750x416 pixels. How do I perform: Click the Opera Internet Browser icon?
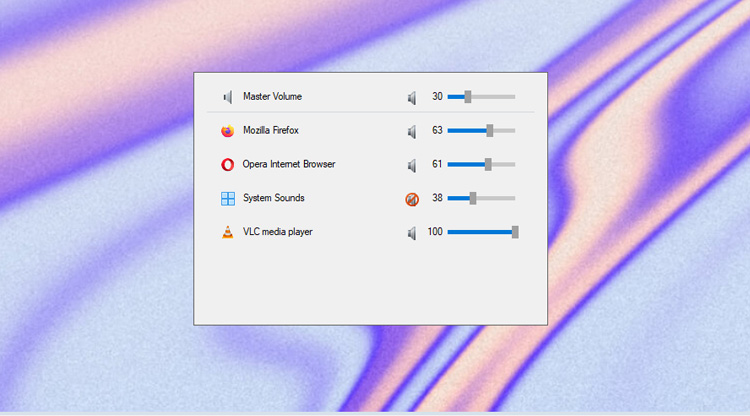tap(228, 164)
